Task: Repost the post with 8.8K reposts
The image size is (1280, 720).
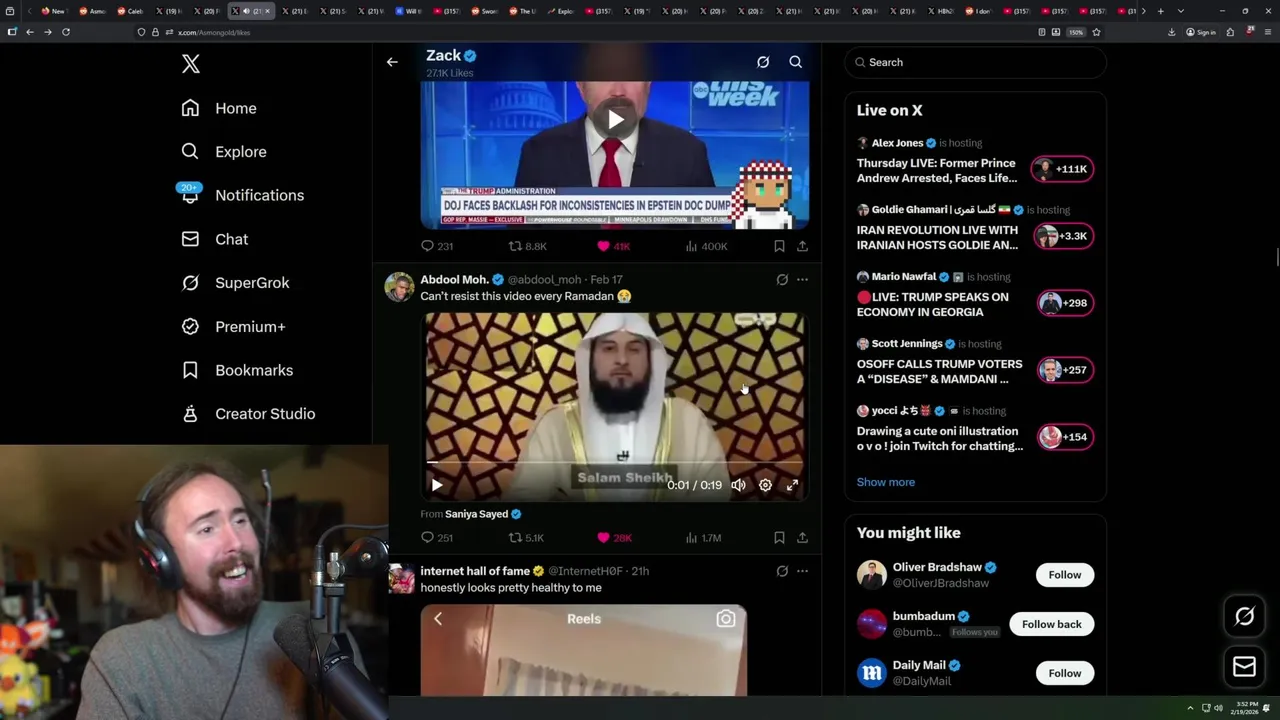Action: (527, 246)
